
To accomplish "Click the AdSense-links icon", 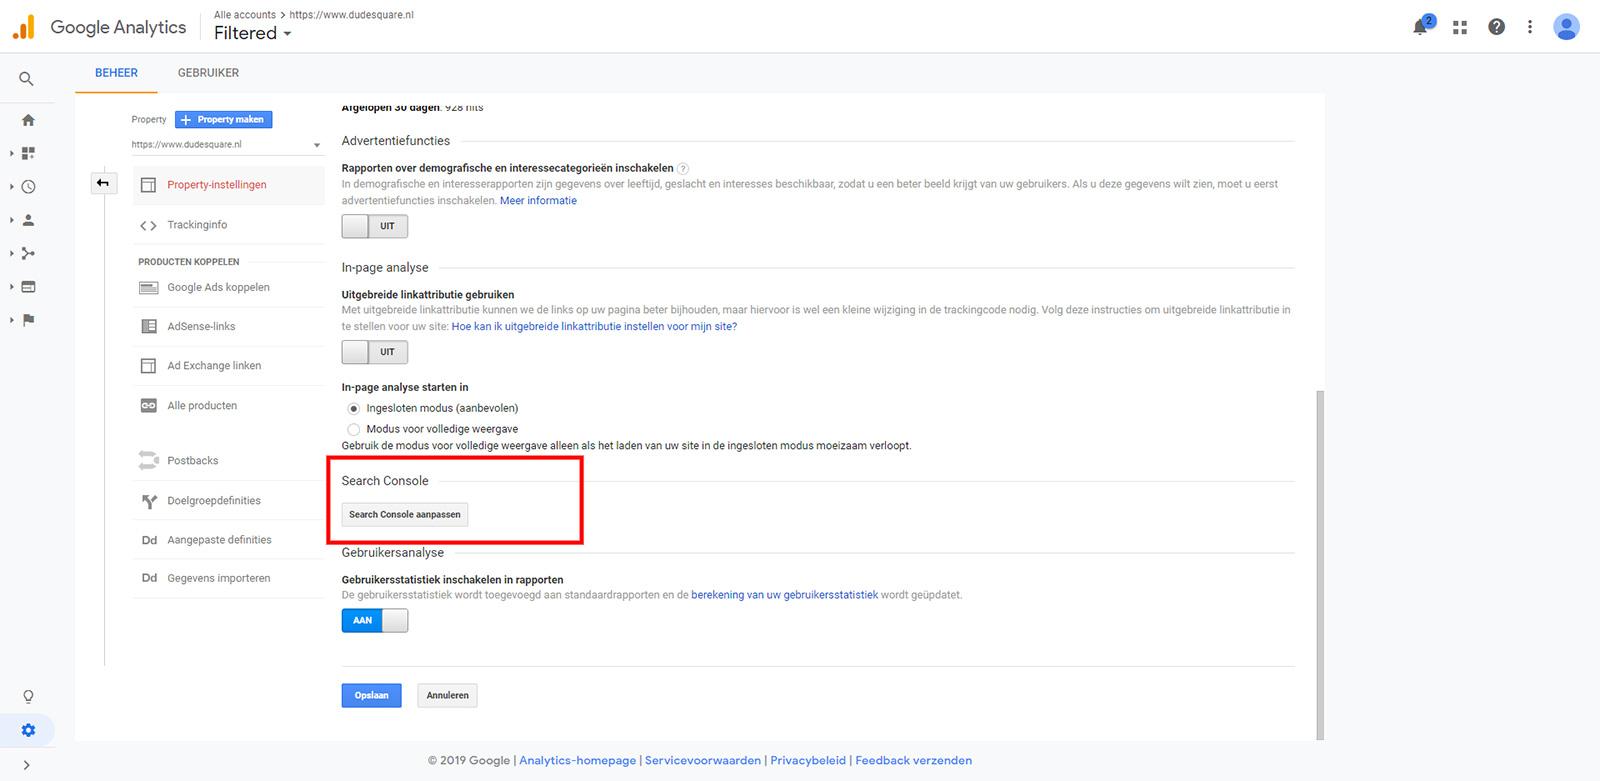I will [148, 327].
